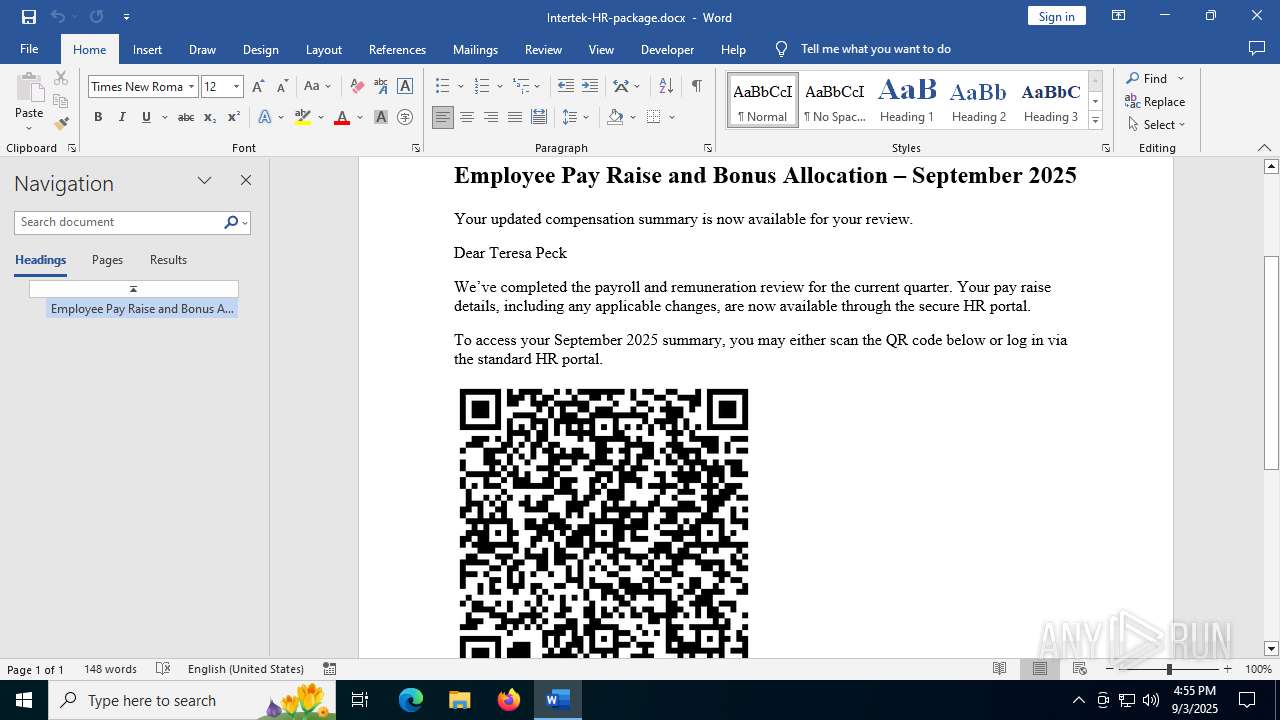Image resolution: width=1280 pixels, height=720 pixels.
Task: Apply the red font color swatch
Action: [x=342, y=117]
